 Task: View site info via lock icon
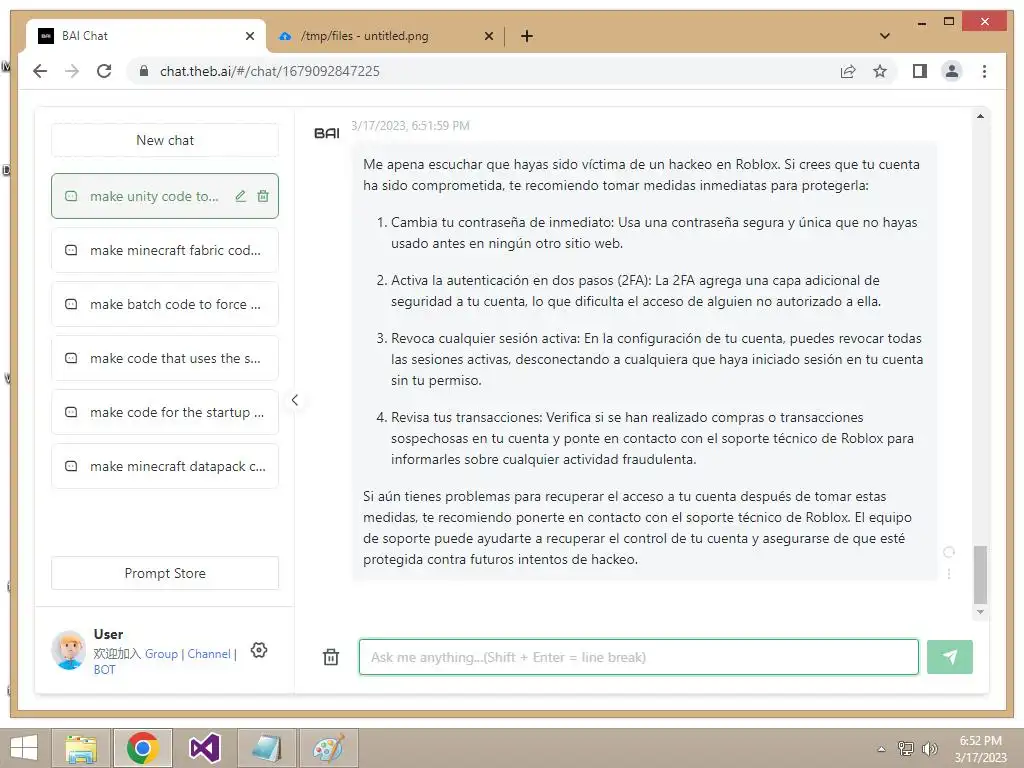(144, 71)
